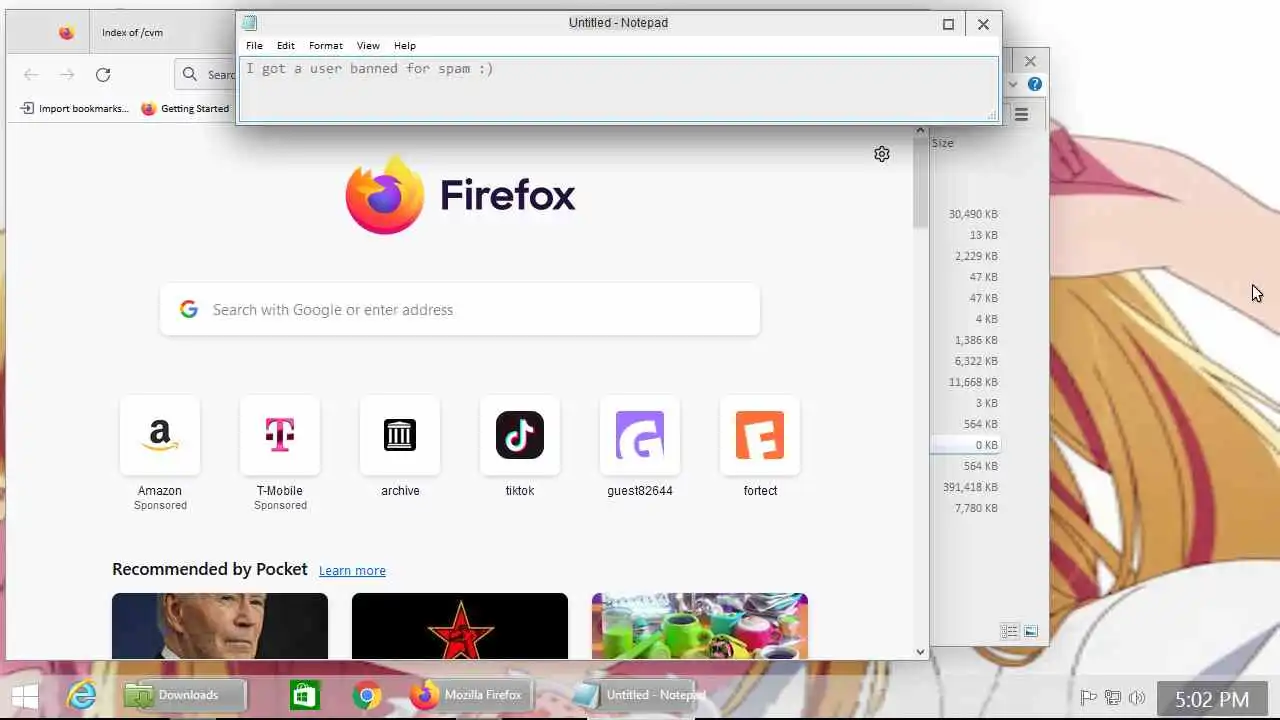Expand the ribbon chevron in Downloads window

[x=1013, y=85]
